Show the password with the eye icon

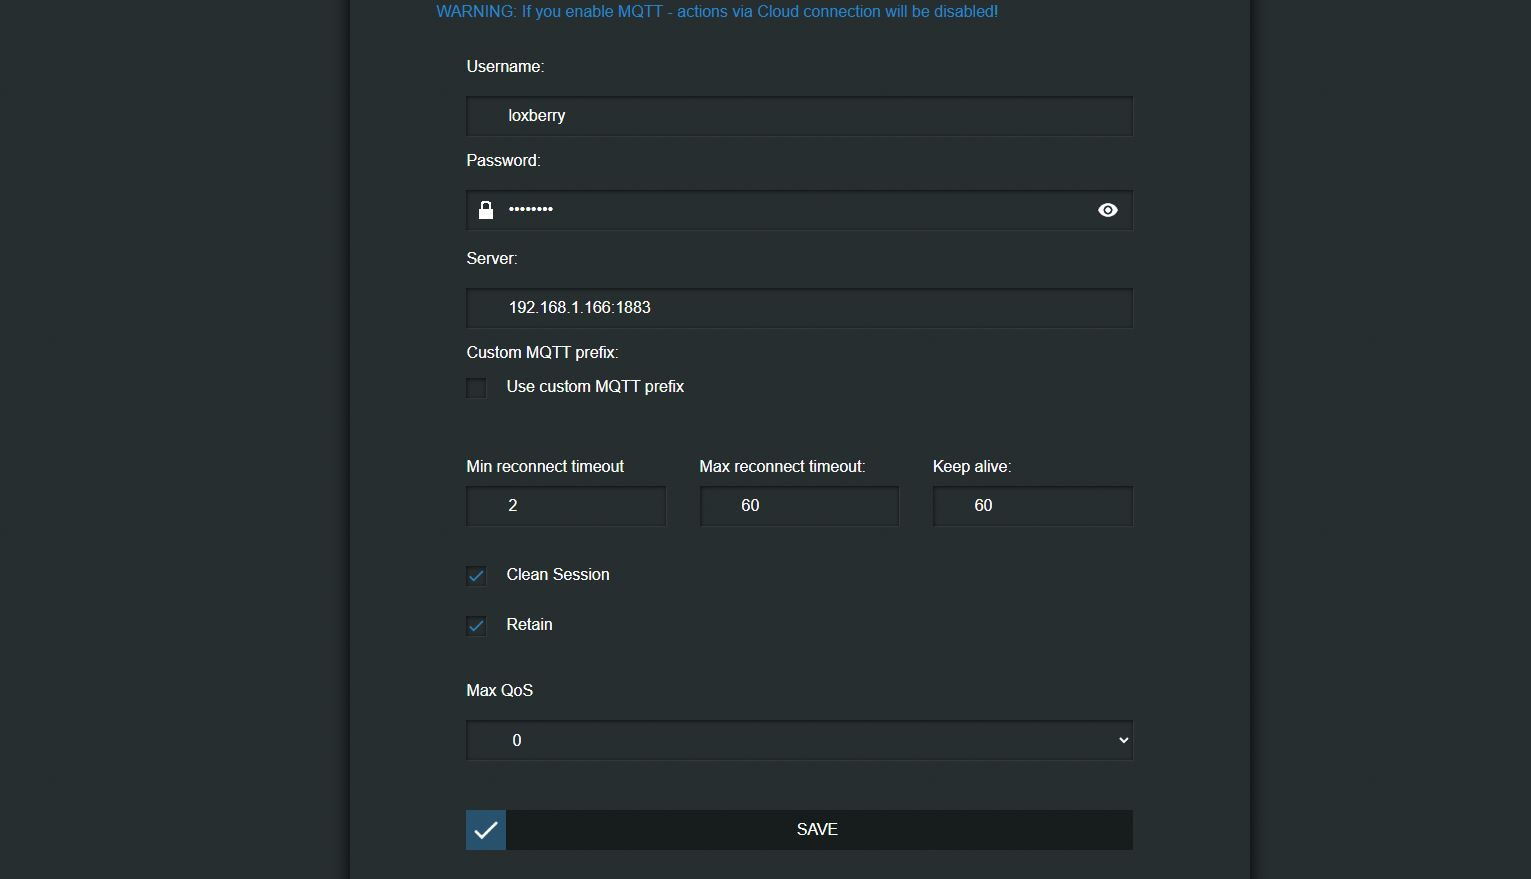coord(1107,210)
